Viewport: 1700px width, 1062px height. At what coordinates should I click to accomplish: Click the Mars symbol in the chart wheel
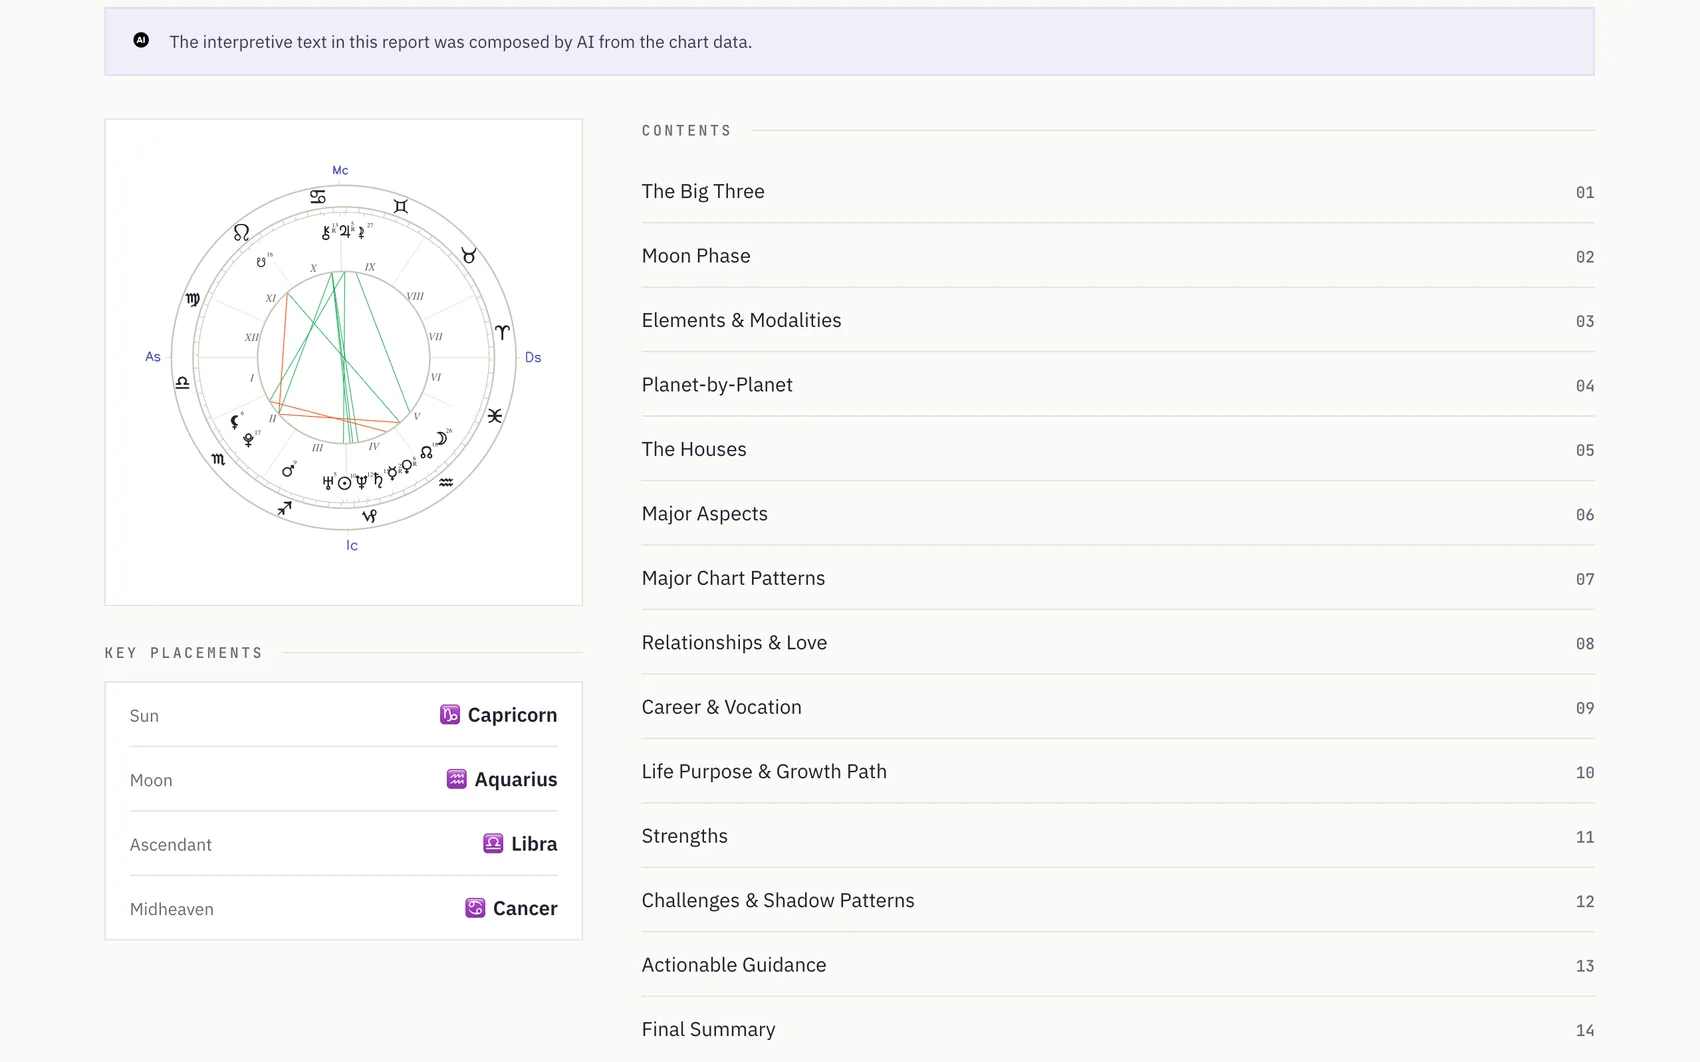tap(288, 470)
